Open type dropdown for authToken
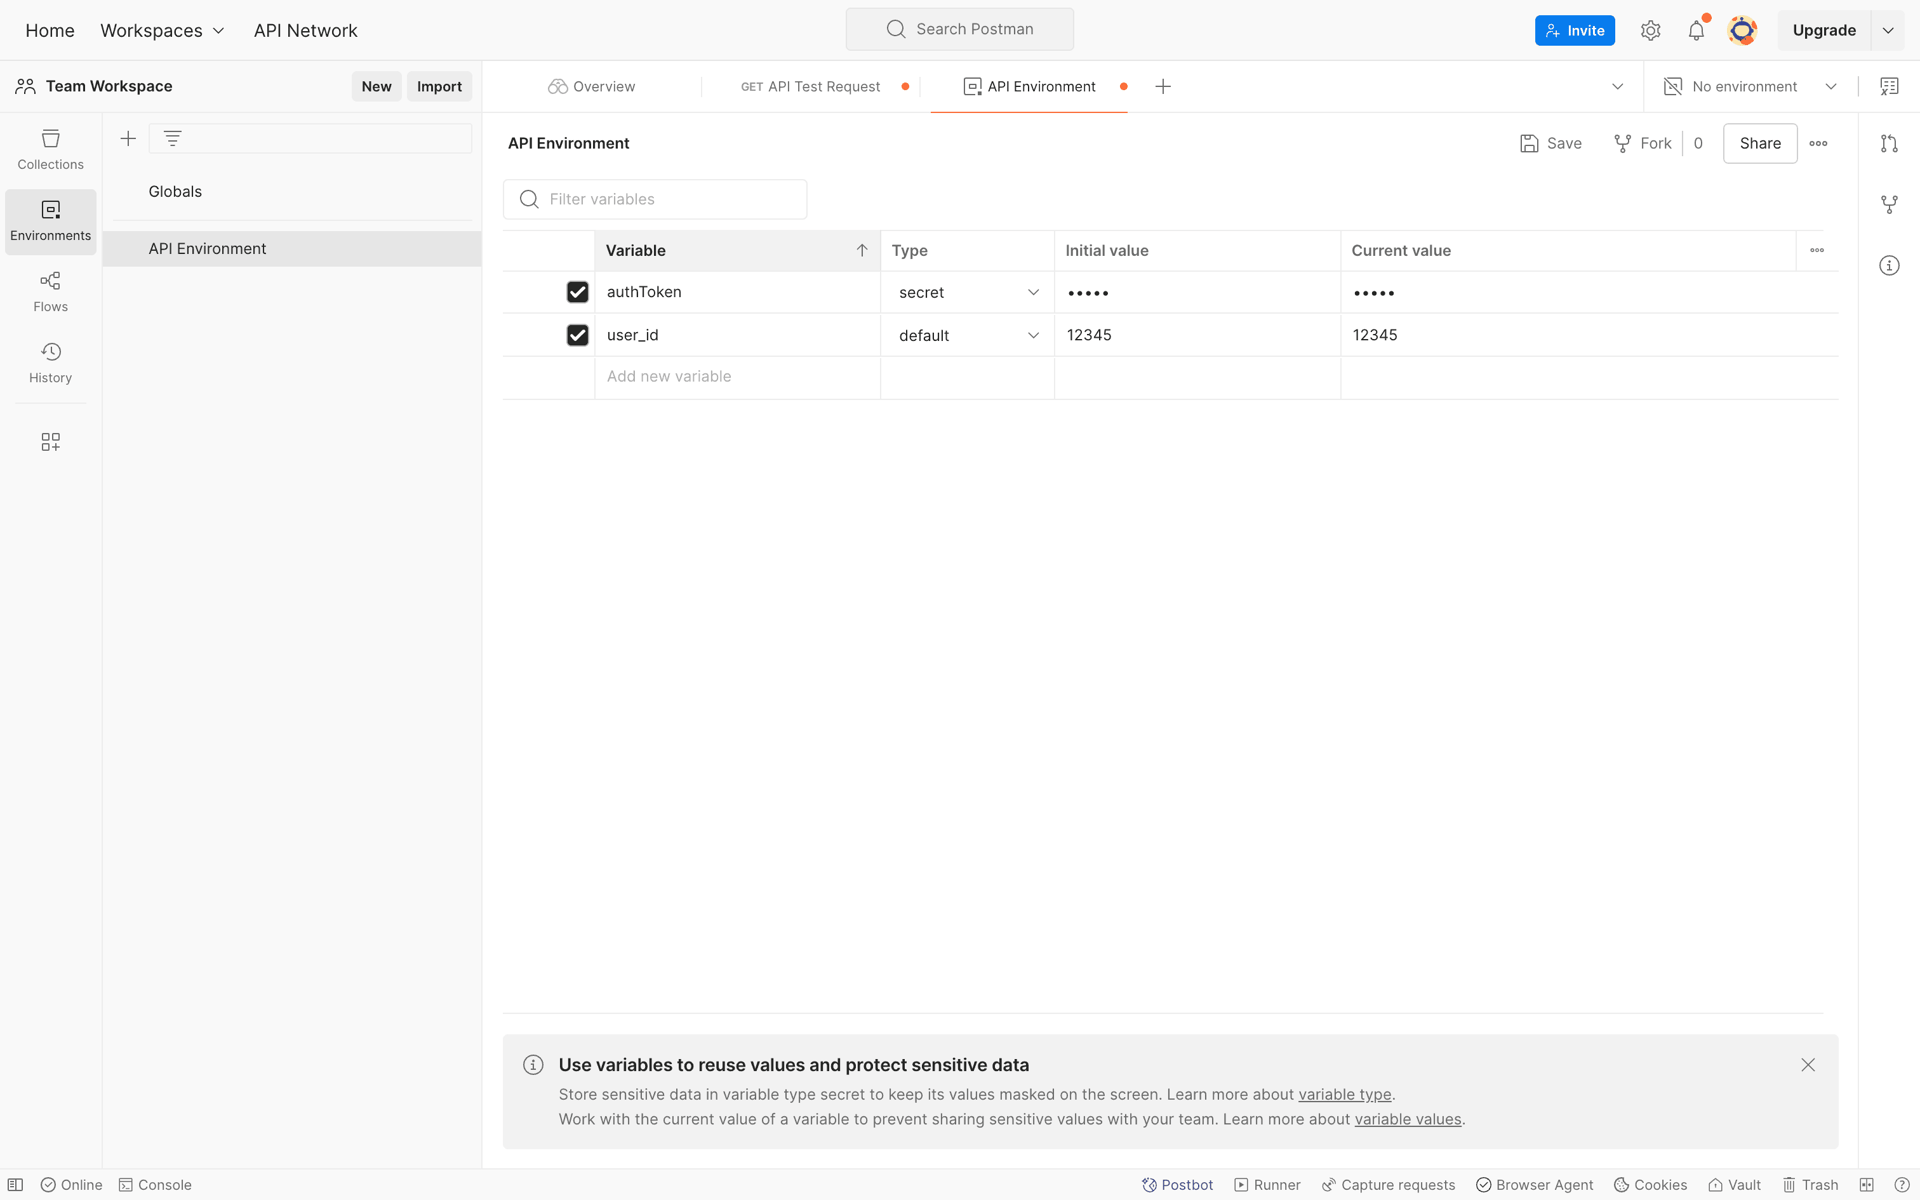Viewport: 1920px width, 1200px height. click(967, 292)
